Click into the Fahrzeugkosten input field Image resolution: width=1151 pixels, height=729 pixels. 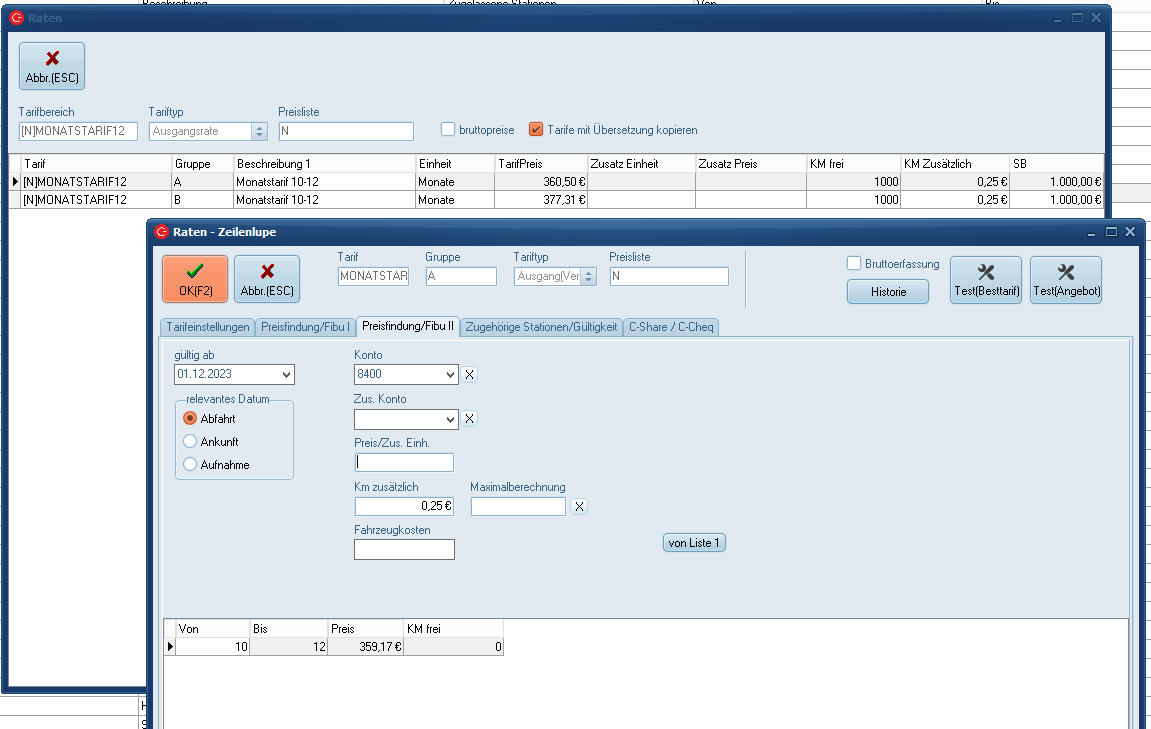404,549
